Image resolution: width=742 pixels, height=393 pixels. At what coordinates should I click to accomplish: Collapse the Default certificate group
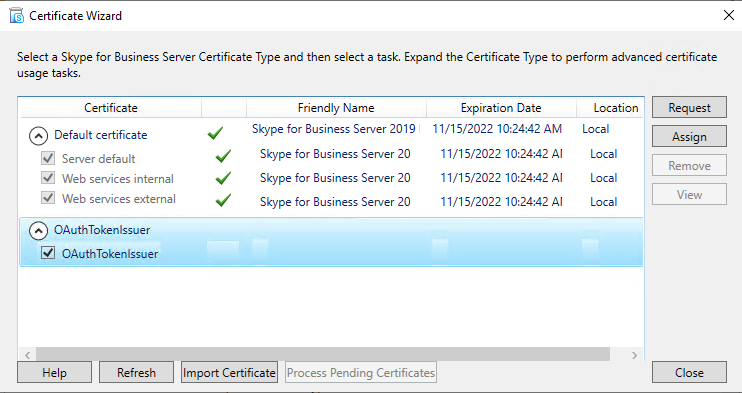(x=38, y=136)
